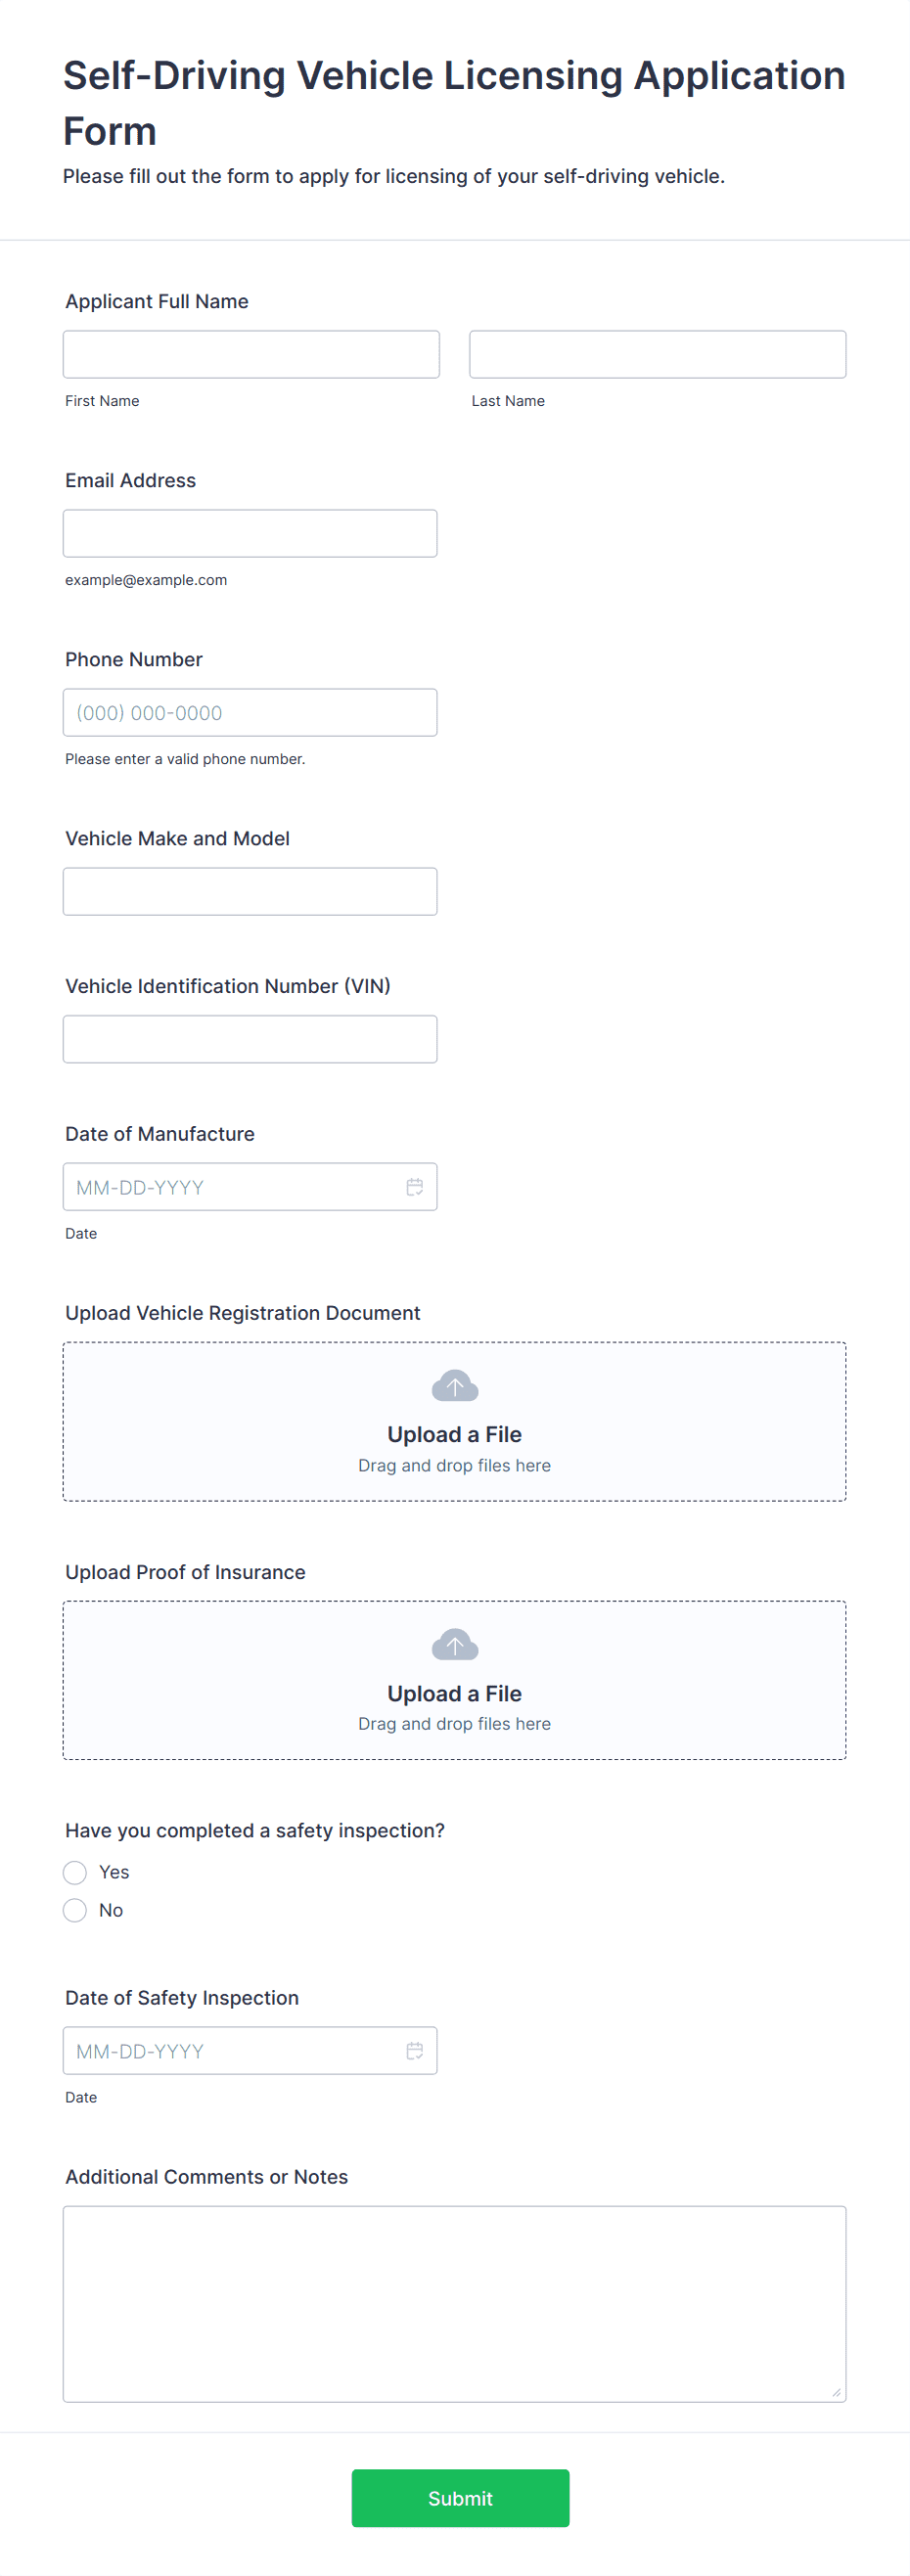Select Yes for safety inspection completed
The height and width of the screenshot is (2576, 910).
pyautogui.click(x=75, y=1872)
